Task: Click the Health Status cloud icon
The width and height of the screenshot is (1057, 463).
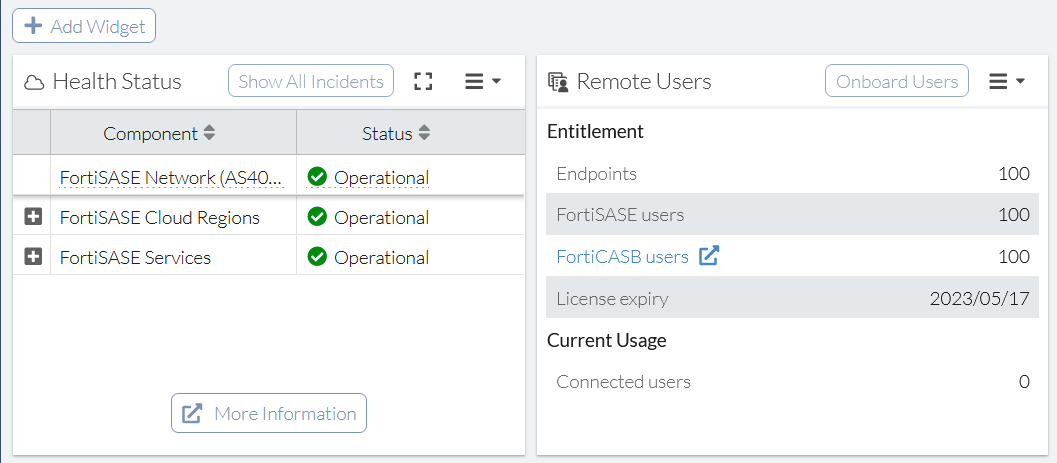Action: pyautogui.click(x=34, y=83)
